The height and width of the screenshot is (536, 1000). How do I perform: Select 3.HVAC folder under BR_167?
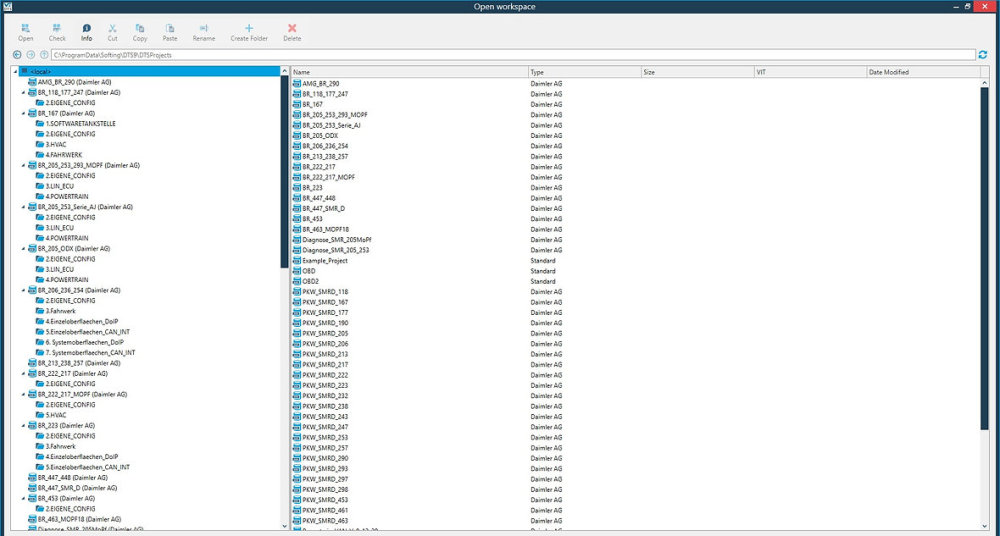pyautogui.click(x=55, y=144)
